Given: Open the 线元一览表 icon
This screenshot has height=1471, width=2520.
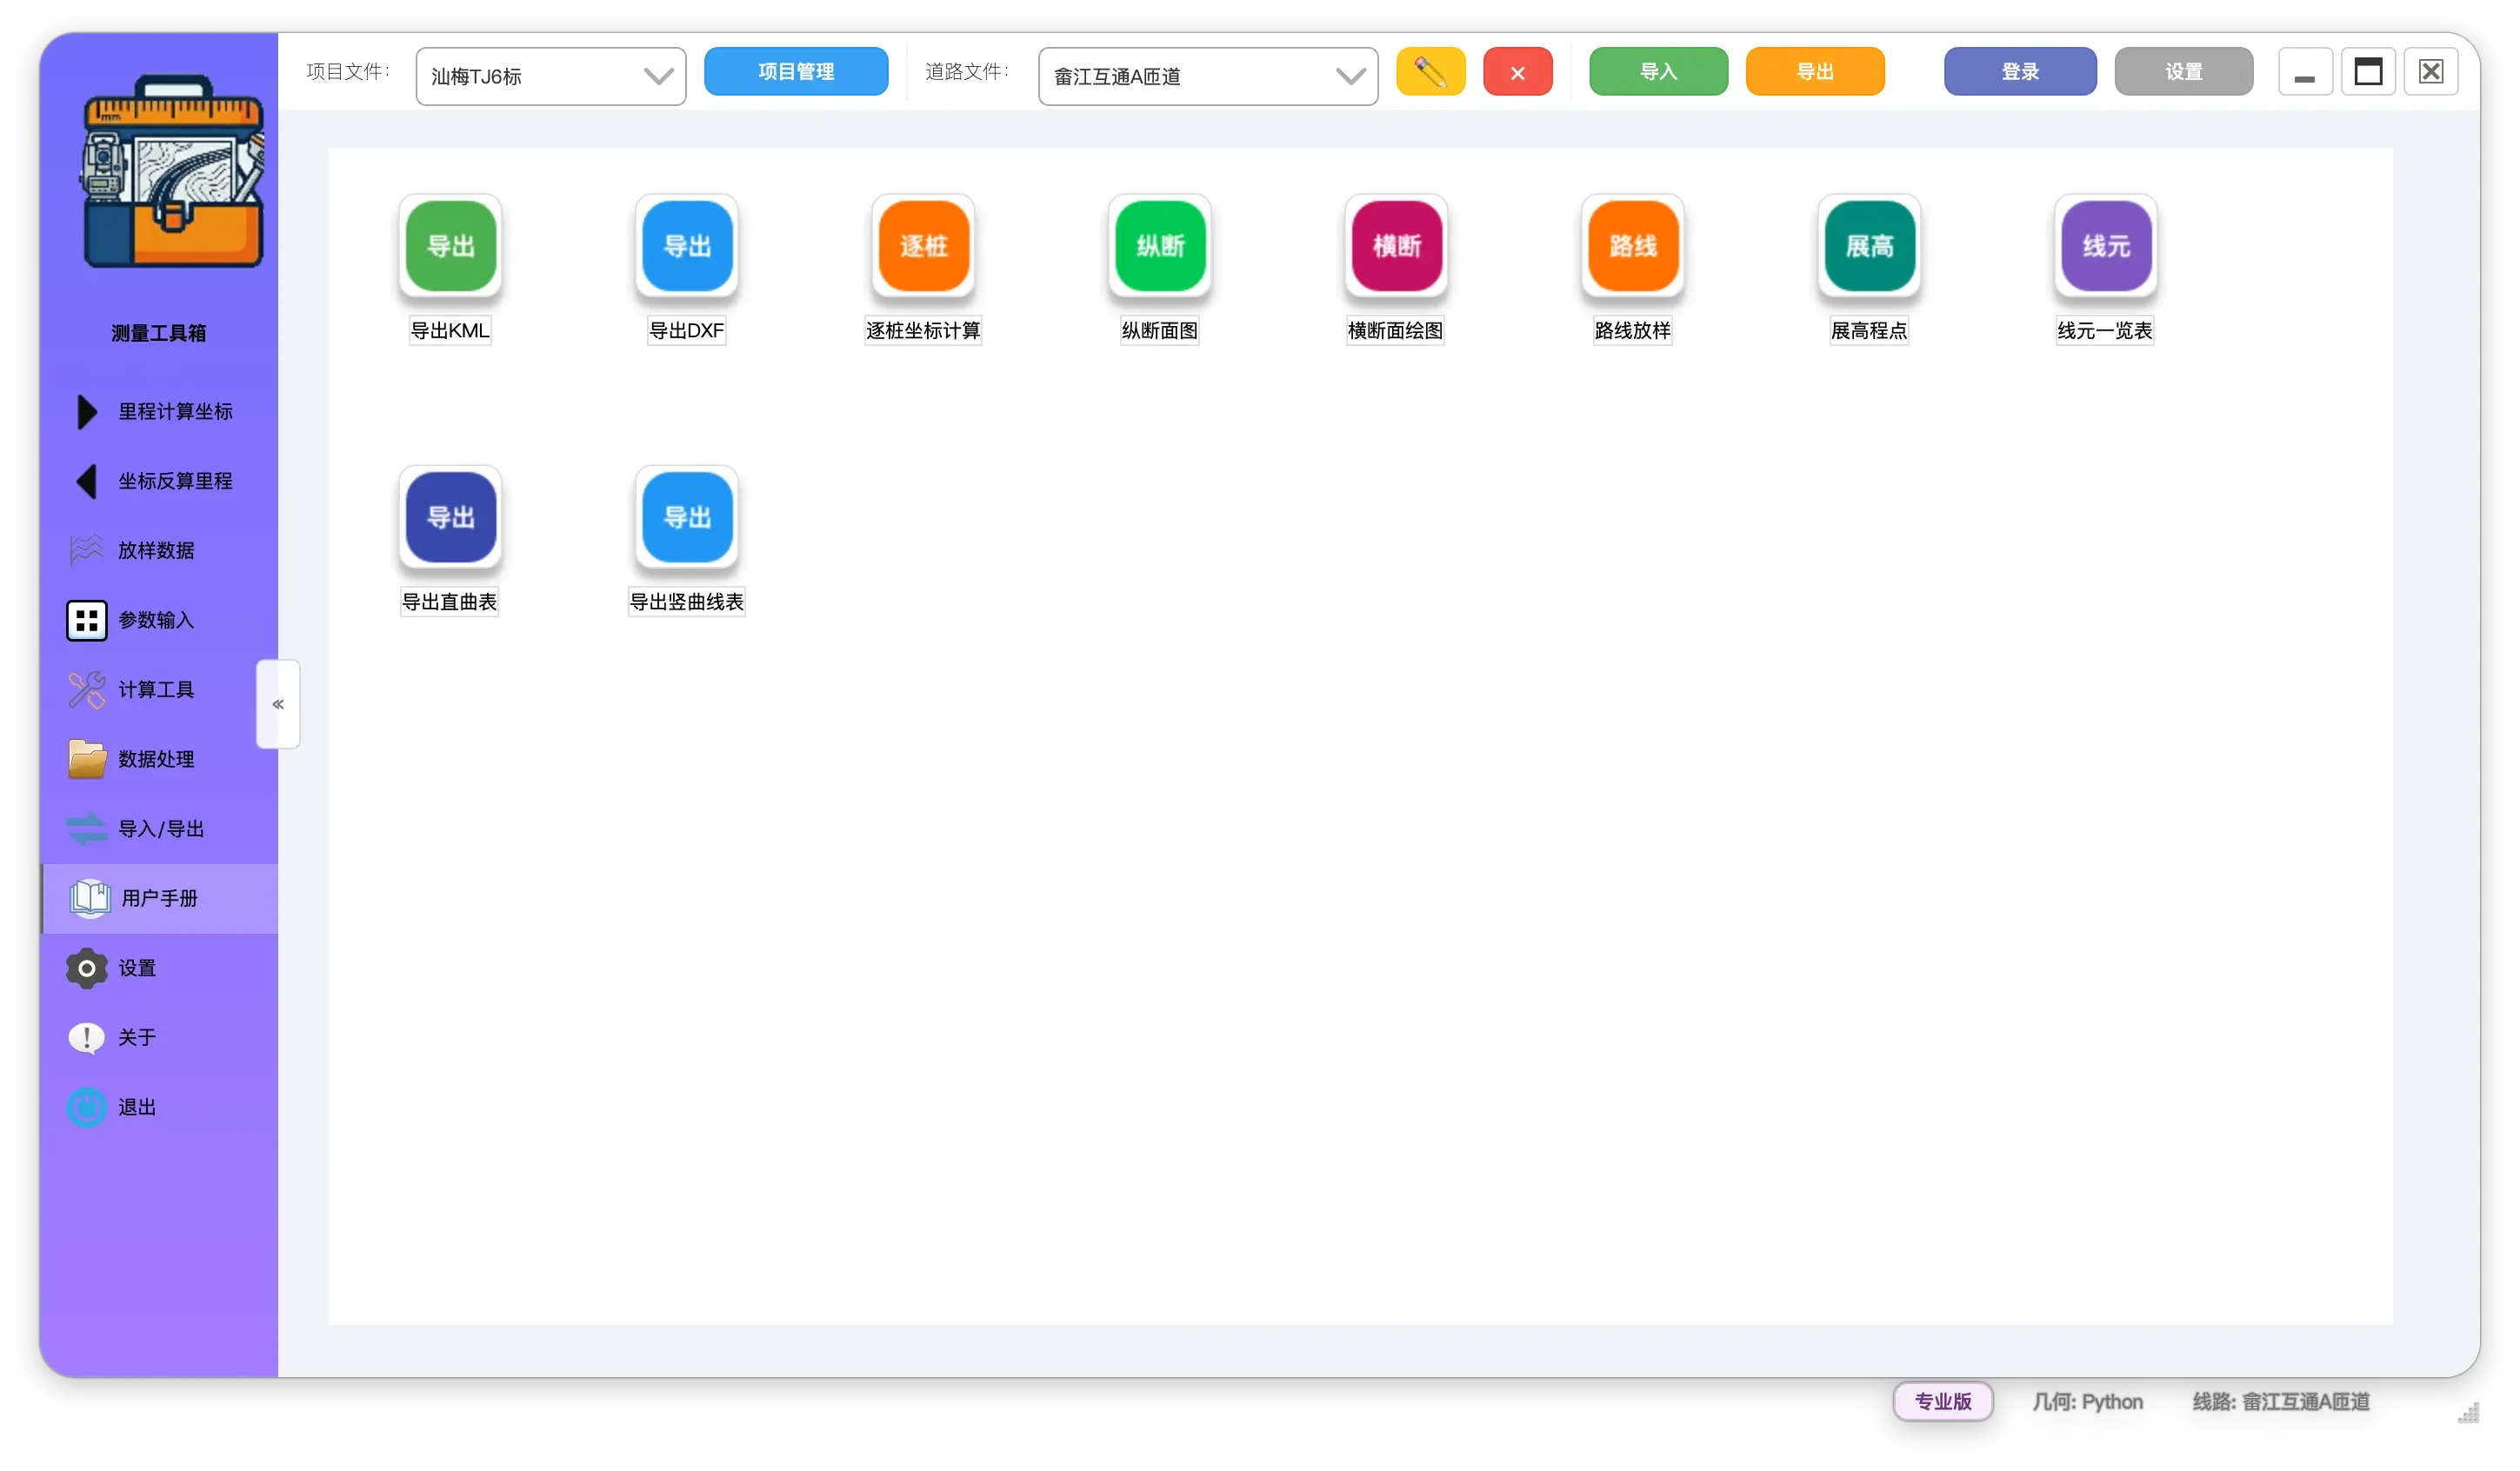Looking at the screenshot, I should [2106, 246].
